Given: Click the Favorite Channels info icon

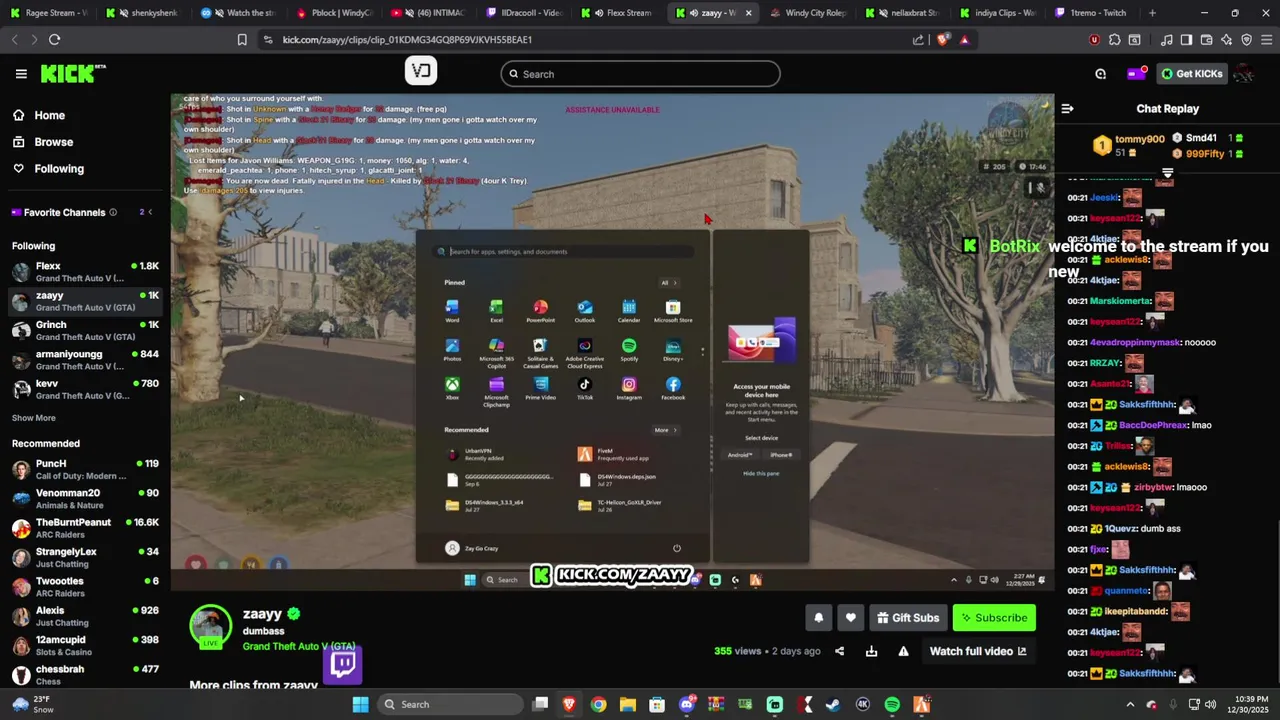Looking at the screenshot, I should click(x=113, y=212).
